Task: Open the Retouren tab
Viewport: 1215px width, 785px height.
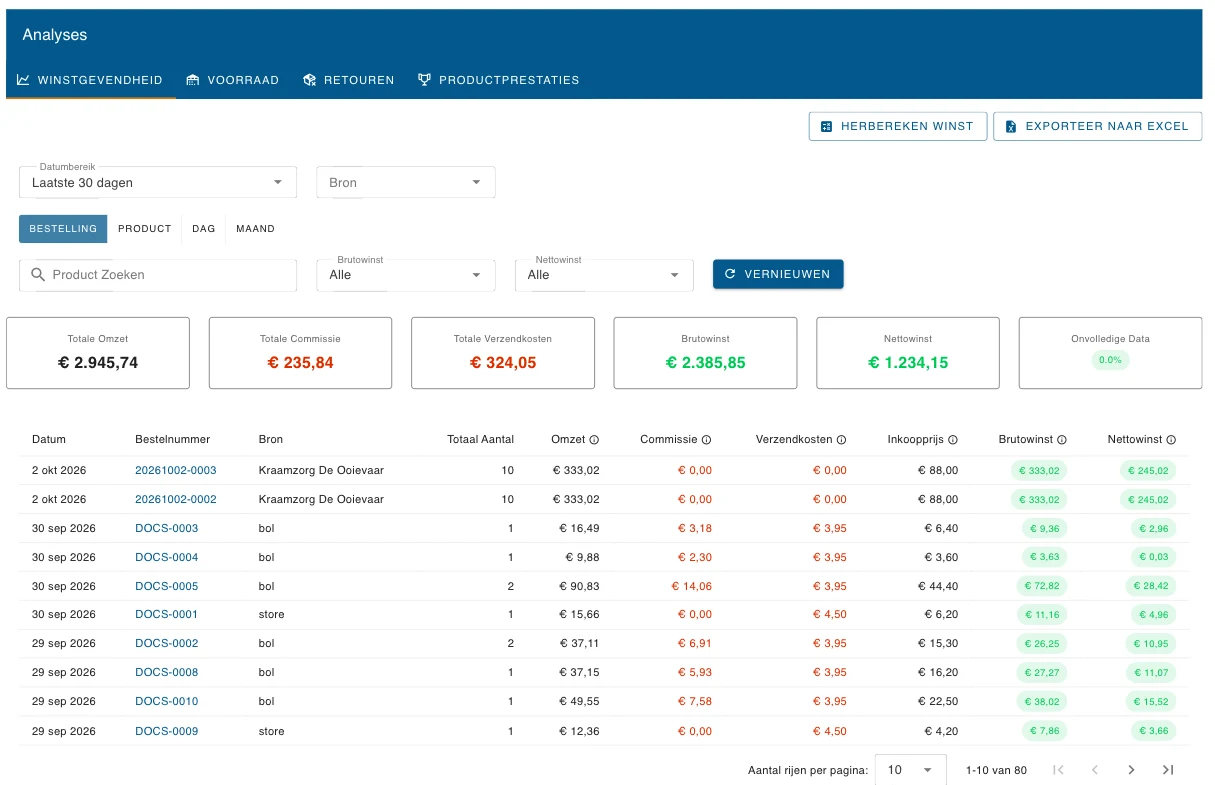Action: 349,80
